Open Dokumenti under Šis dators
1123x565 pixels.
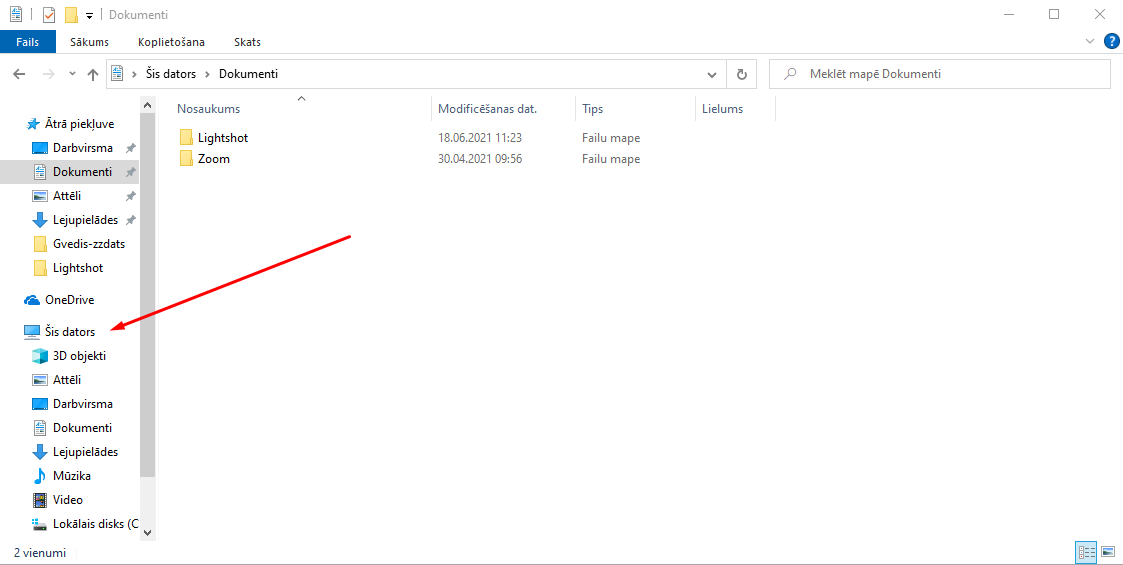pos(82,428)
